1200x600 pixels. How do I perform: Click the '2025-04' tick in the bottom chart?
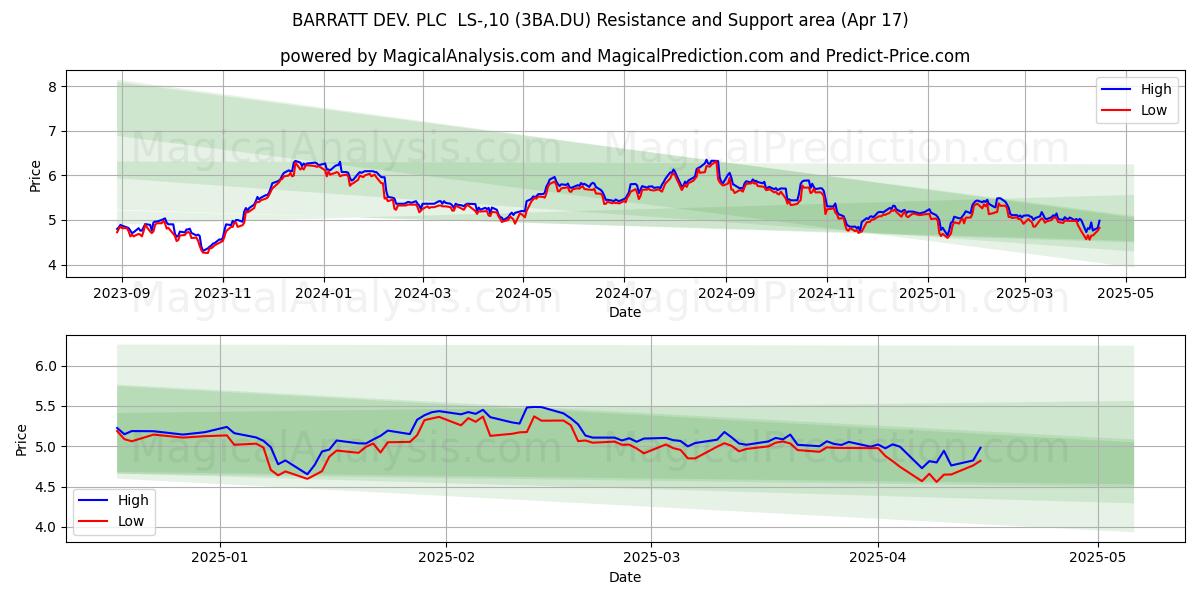pyautogui.click(x=878, y=558)
